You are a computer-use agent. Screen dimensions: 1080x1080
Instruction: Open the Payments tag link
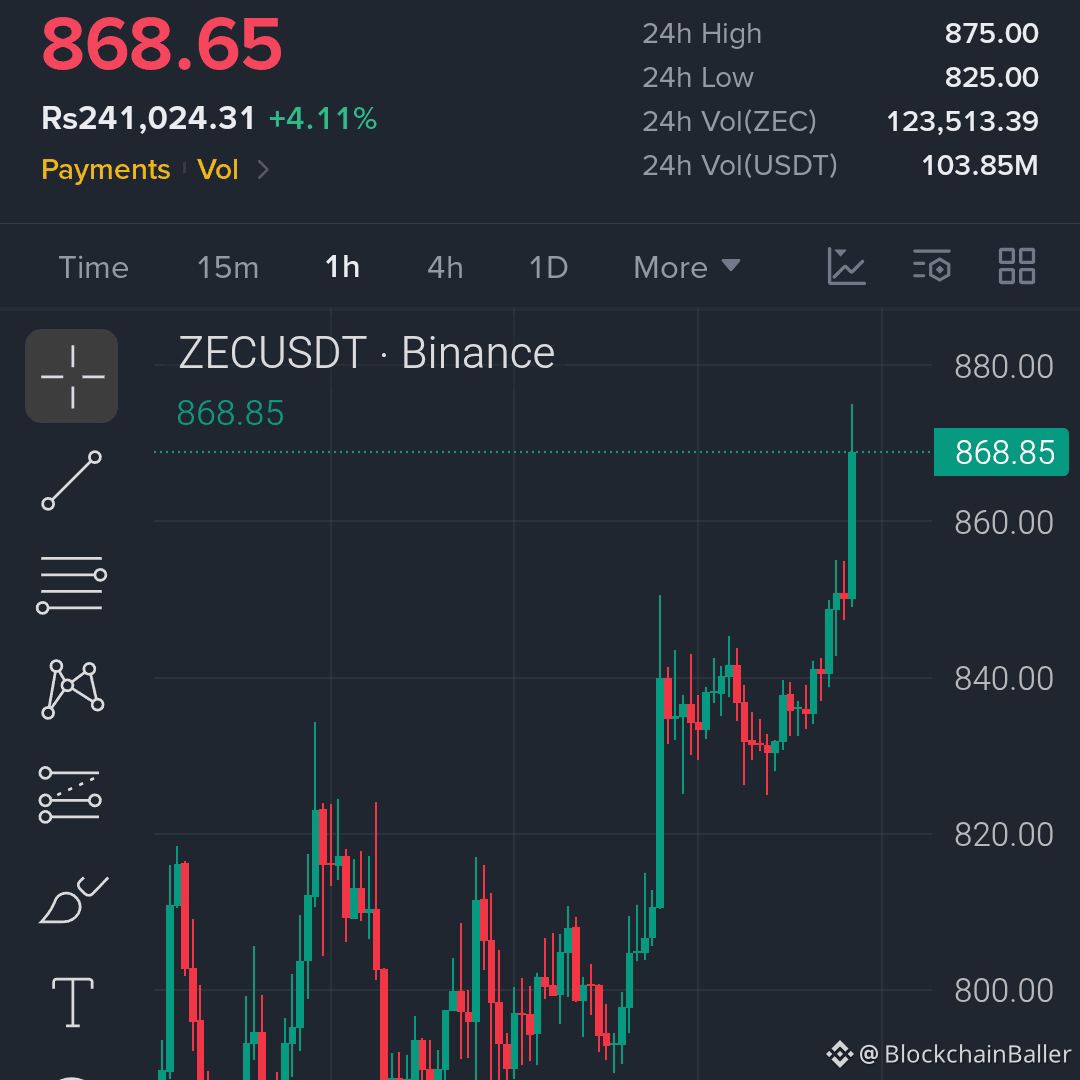pos(105,169)
